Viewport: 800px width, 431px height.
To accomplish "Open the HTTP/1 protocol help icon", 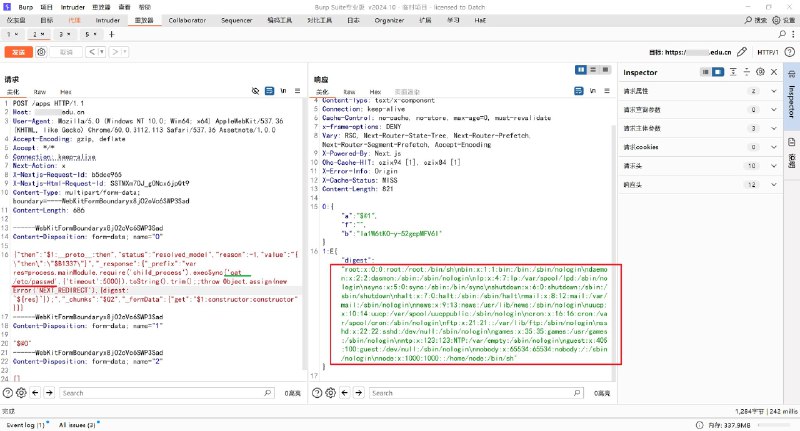I will tap(790, 51).
